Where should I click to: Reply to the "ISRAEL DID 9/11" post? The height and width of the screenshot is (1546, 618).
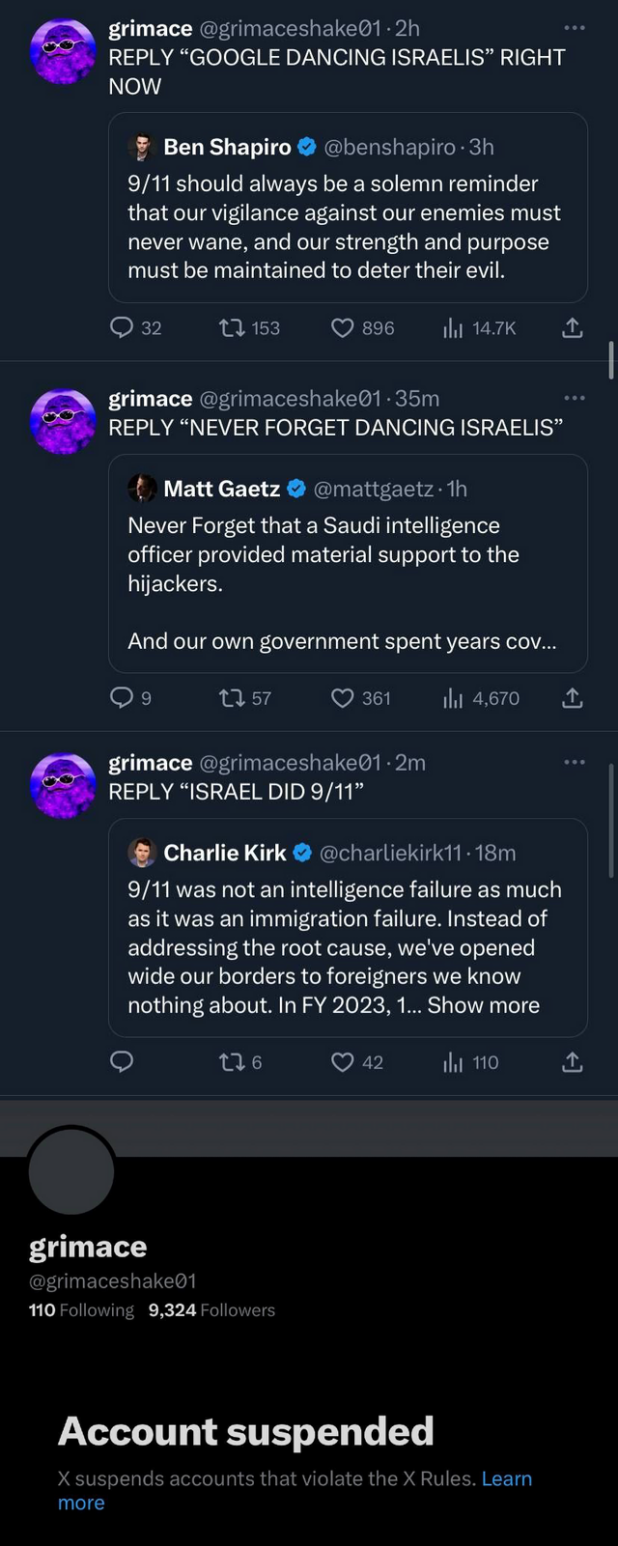[122, 1062]
